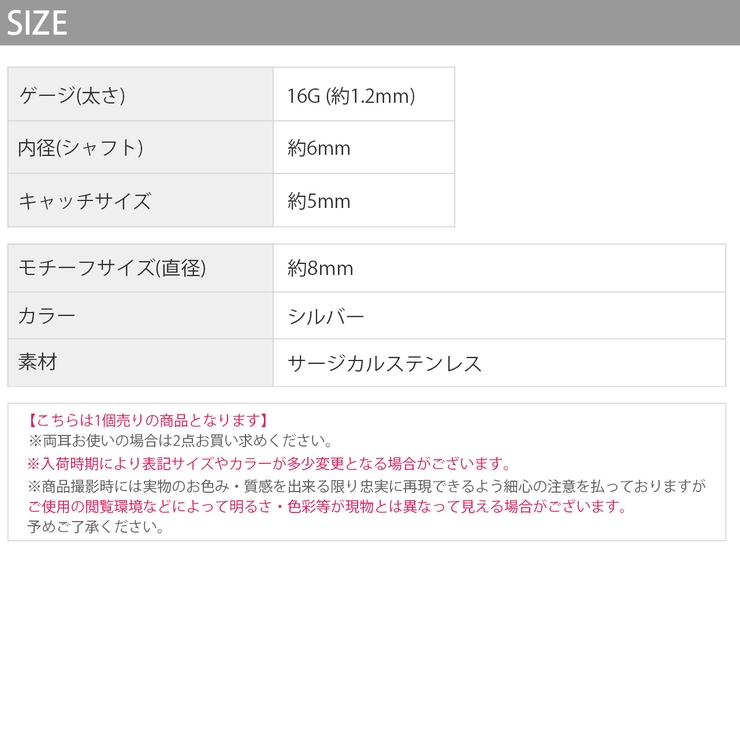Screen dimensions: 740x740
Task: Select the シルバー color value
Action: tap(326, 316)
